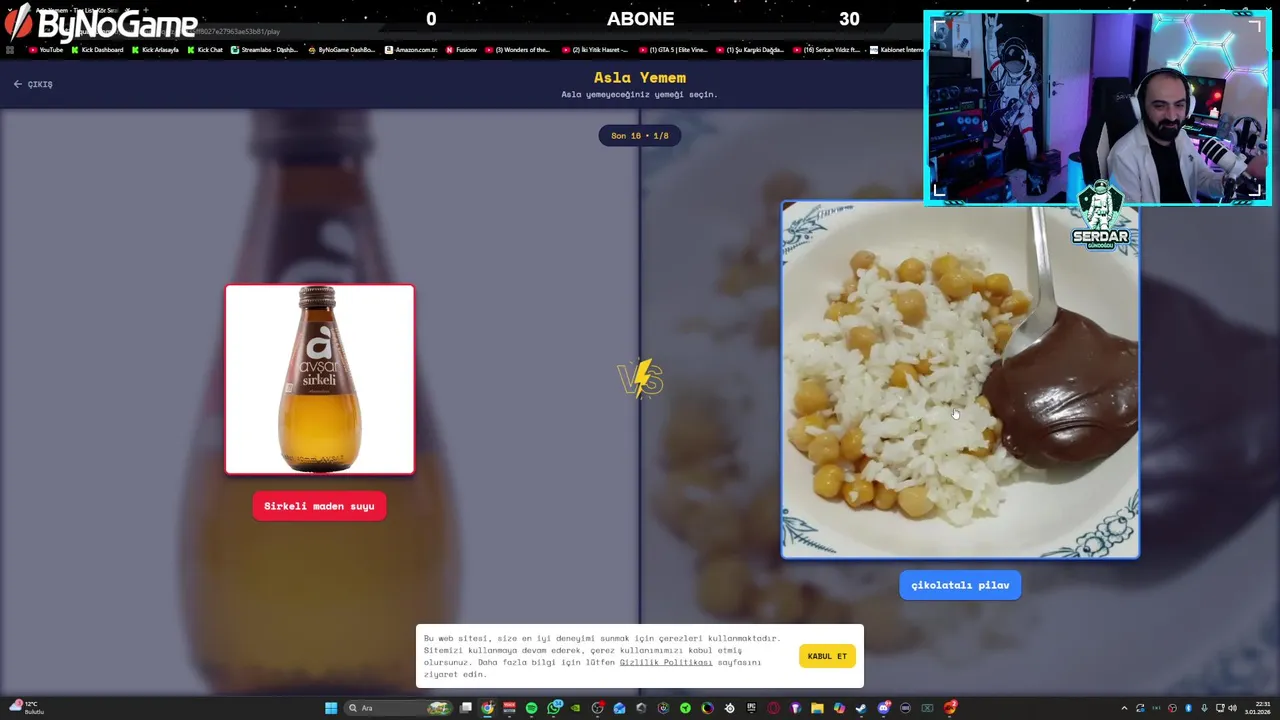Open the Wonders of the... bookmark
The width and height of the screenshot is (1280, 720).
pyautogui.click(x=517, y=50)
